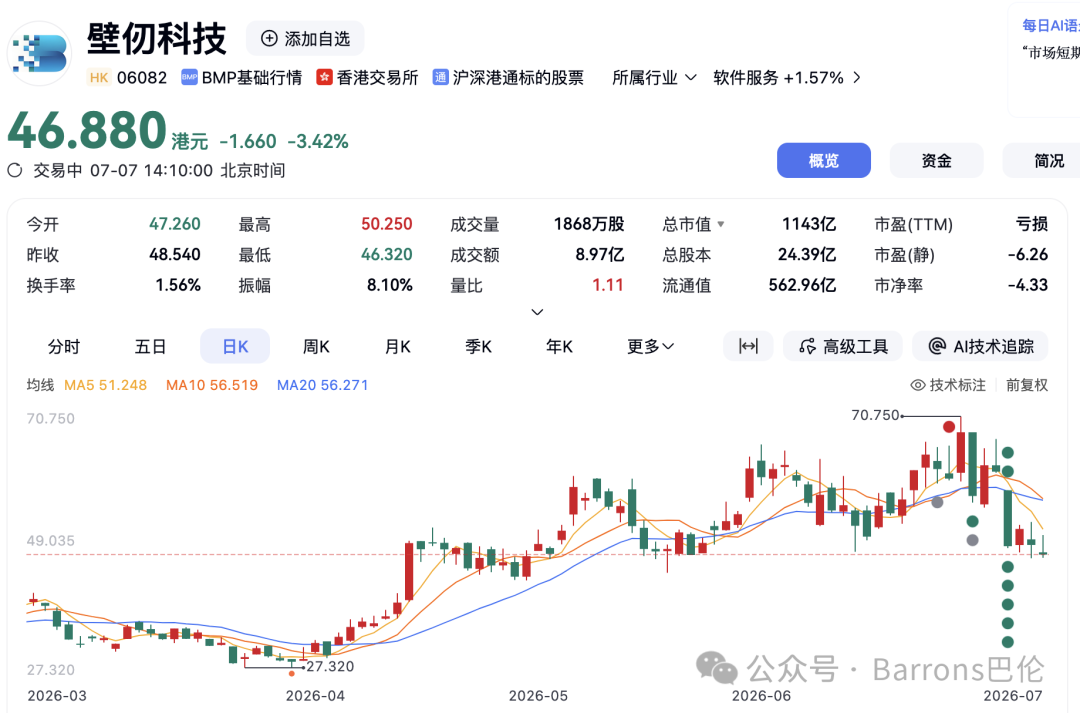
Task: Click the trading status circle icon
Action: pyautogui.click(x=15, y=170)
